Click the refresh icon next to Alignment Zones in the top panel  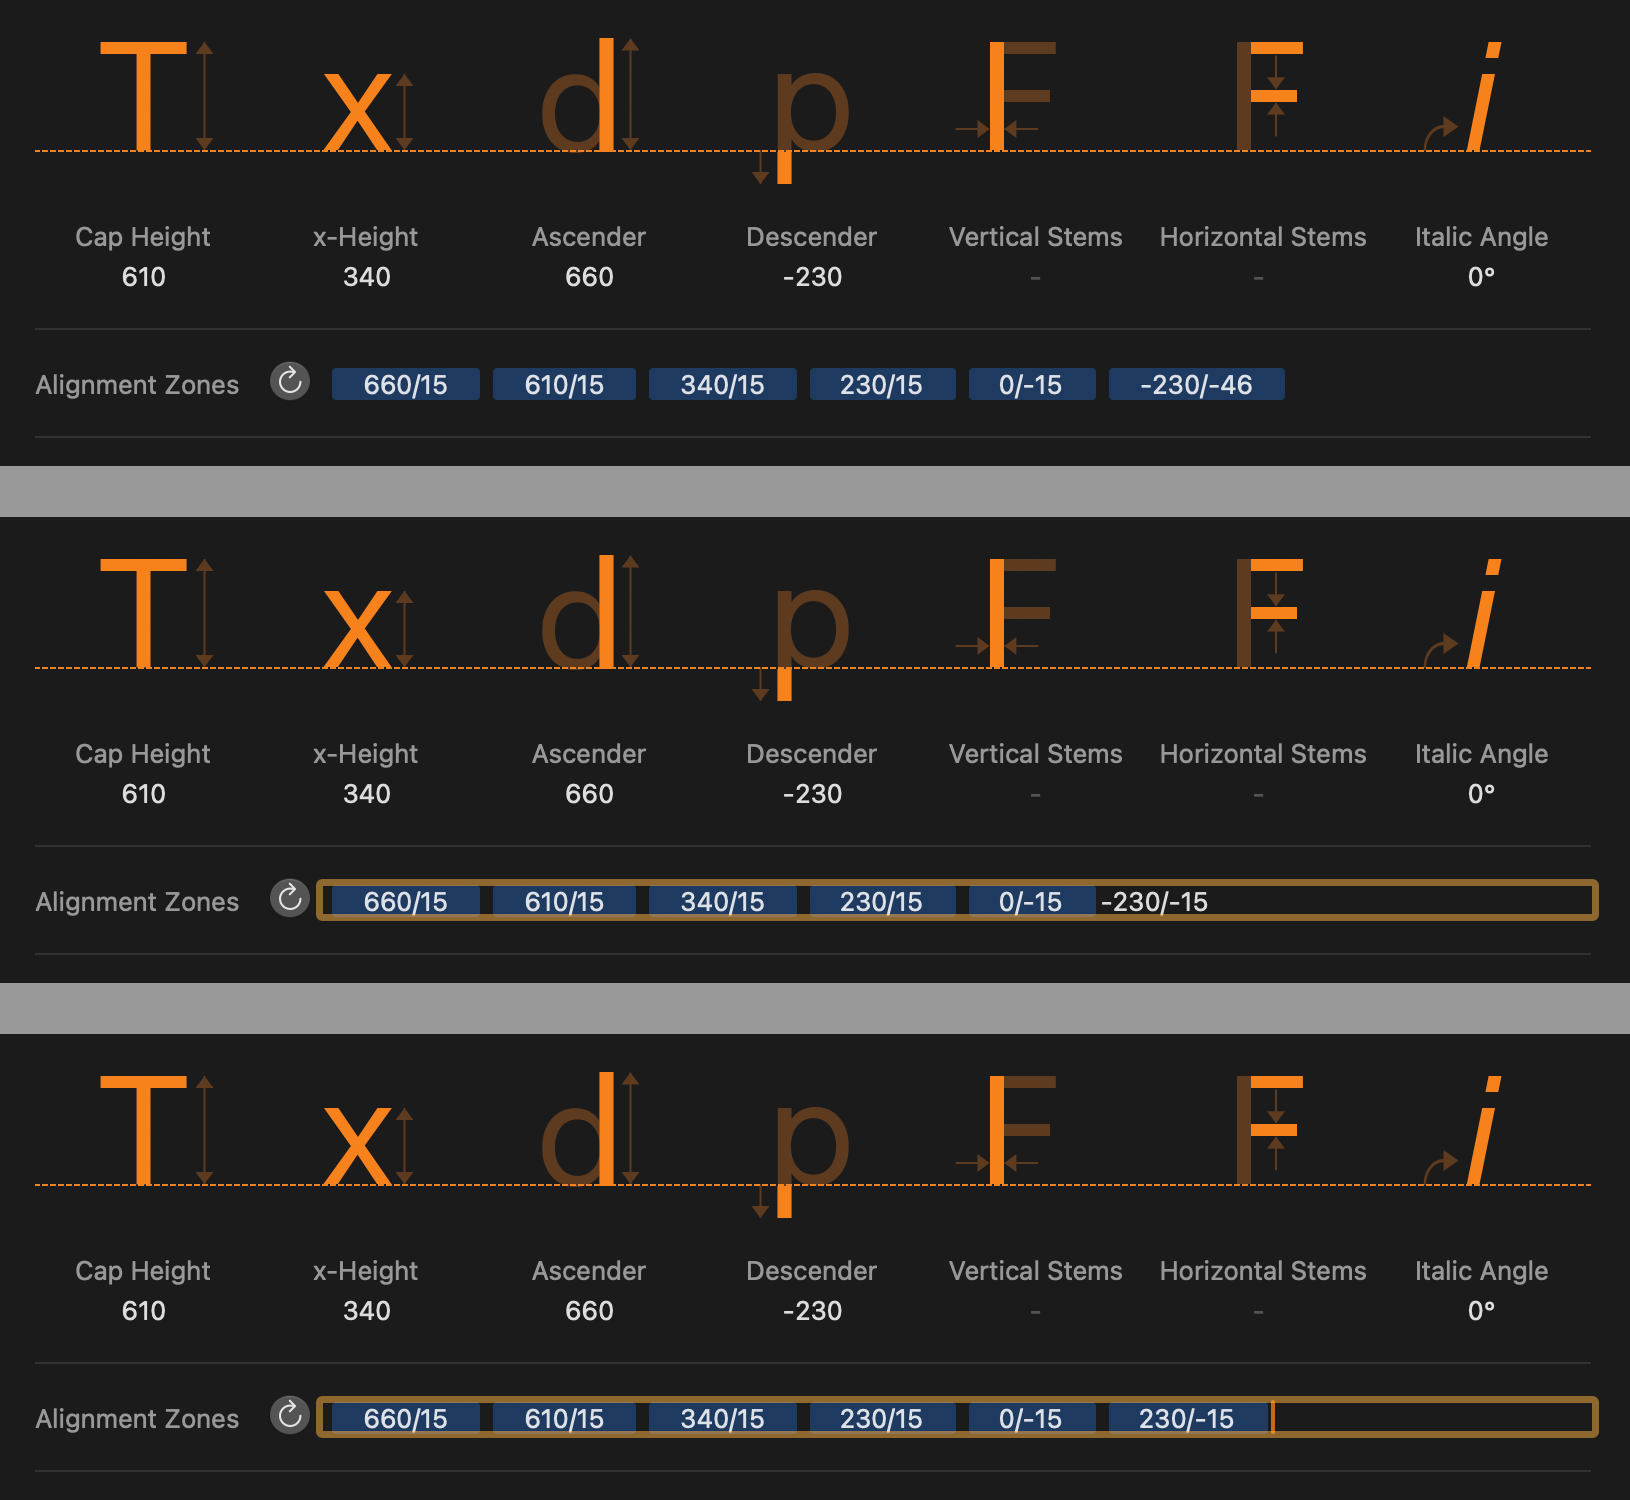[x=290, y=381]
